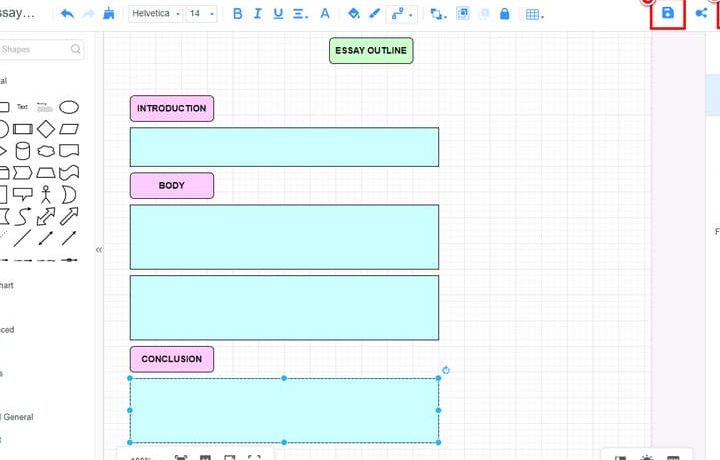Pick the crescent or-gate shape
The image size is (720, 460).
[69, 195]
